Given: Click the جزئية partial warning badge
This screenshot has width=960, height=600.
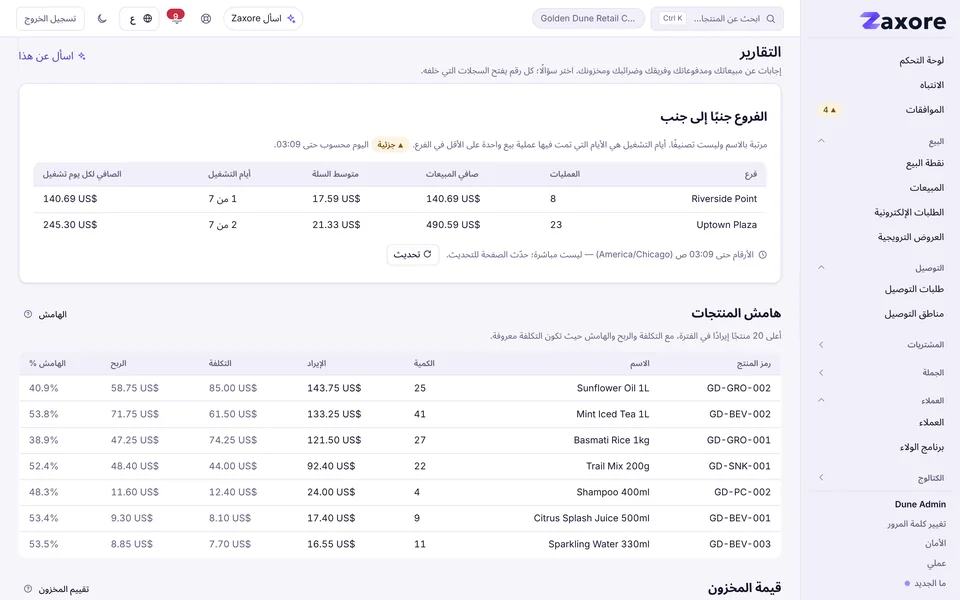Looking at the screenshot, I should tap(390, 144).
